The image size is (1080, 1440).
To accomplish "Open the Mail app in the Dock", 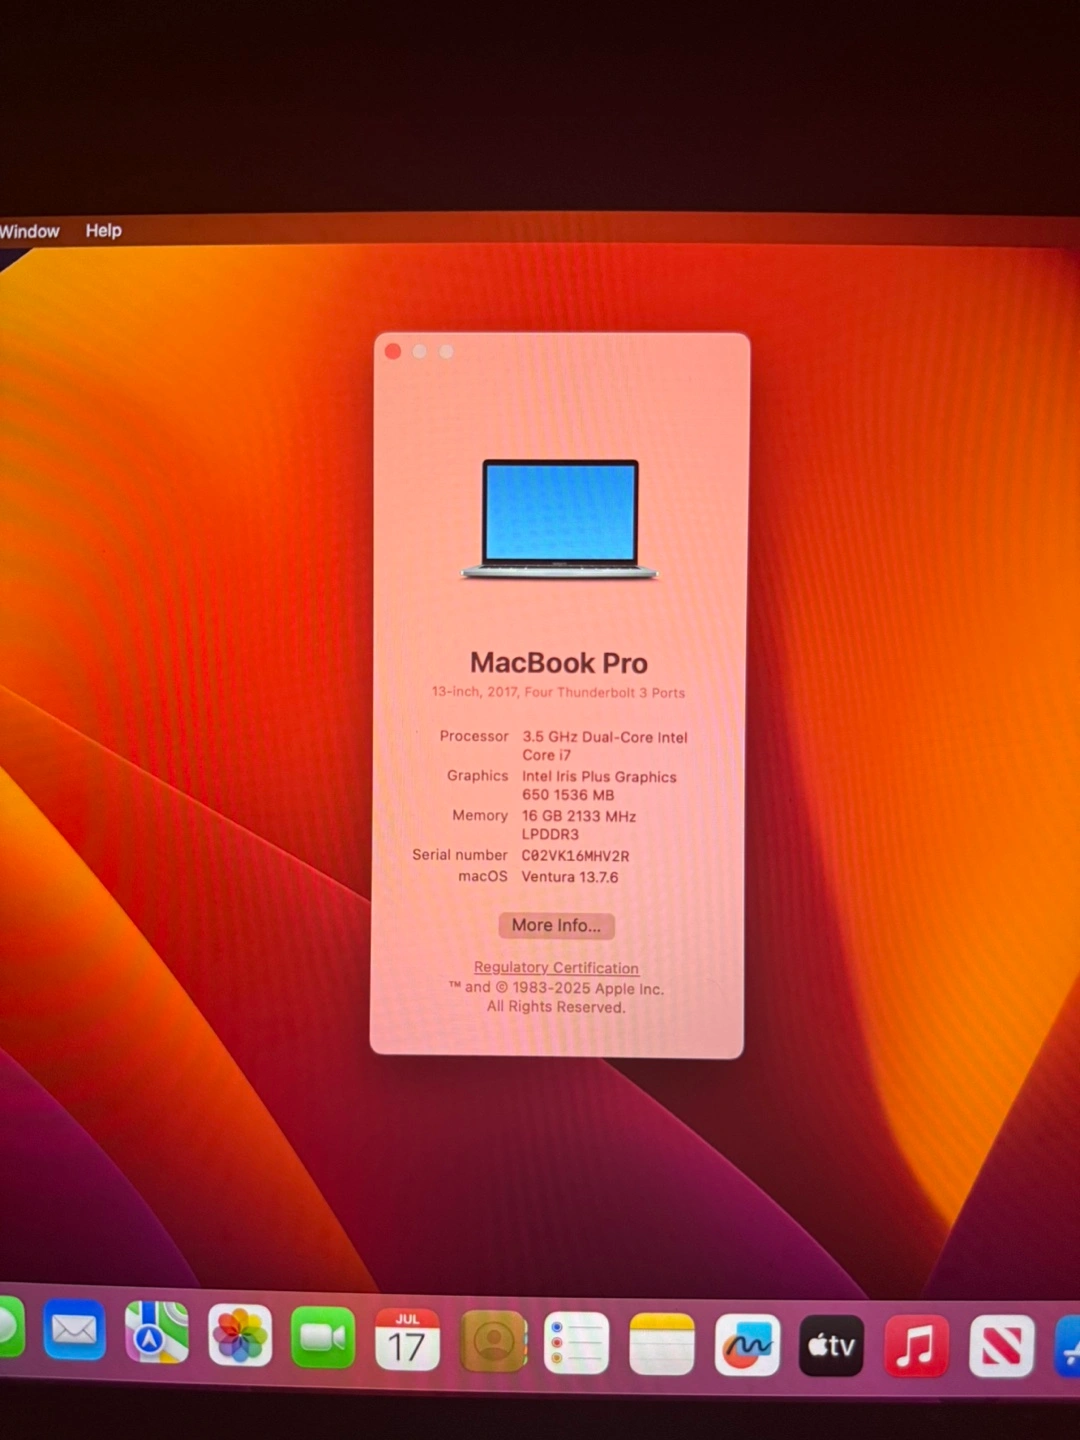I will coord(74,1330).
